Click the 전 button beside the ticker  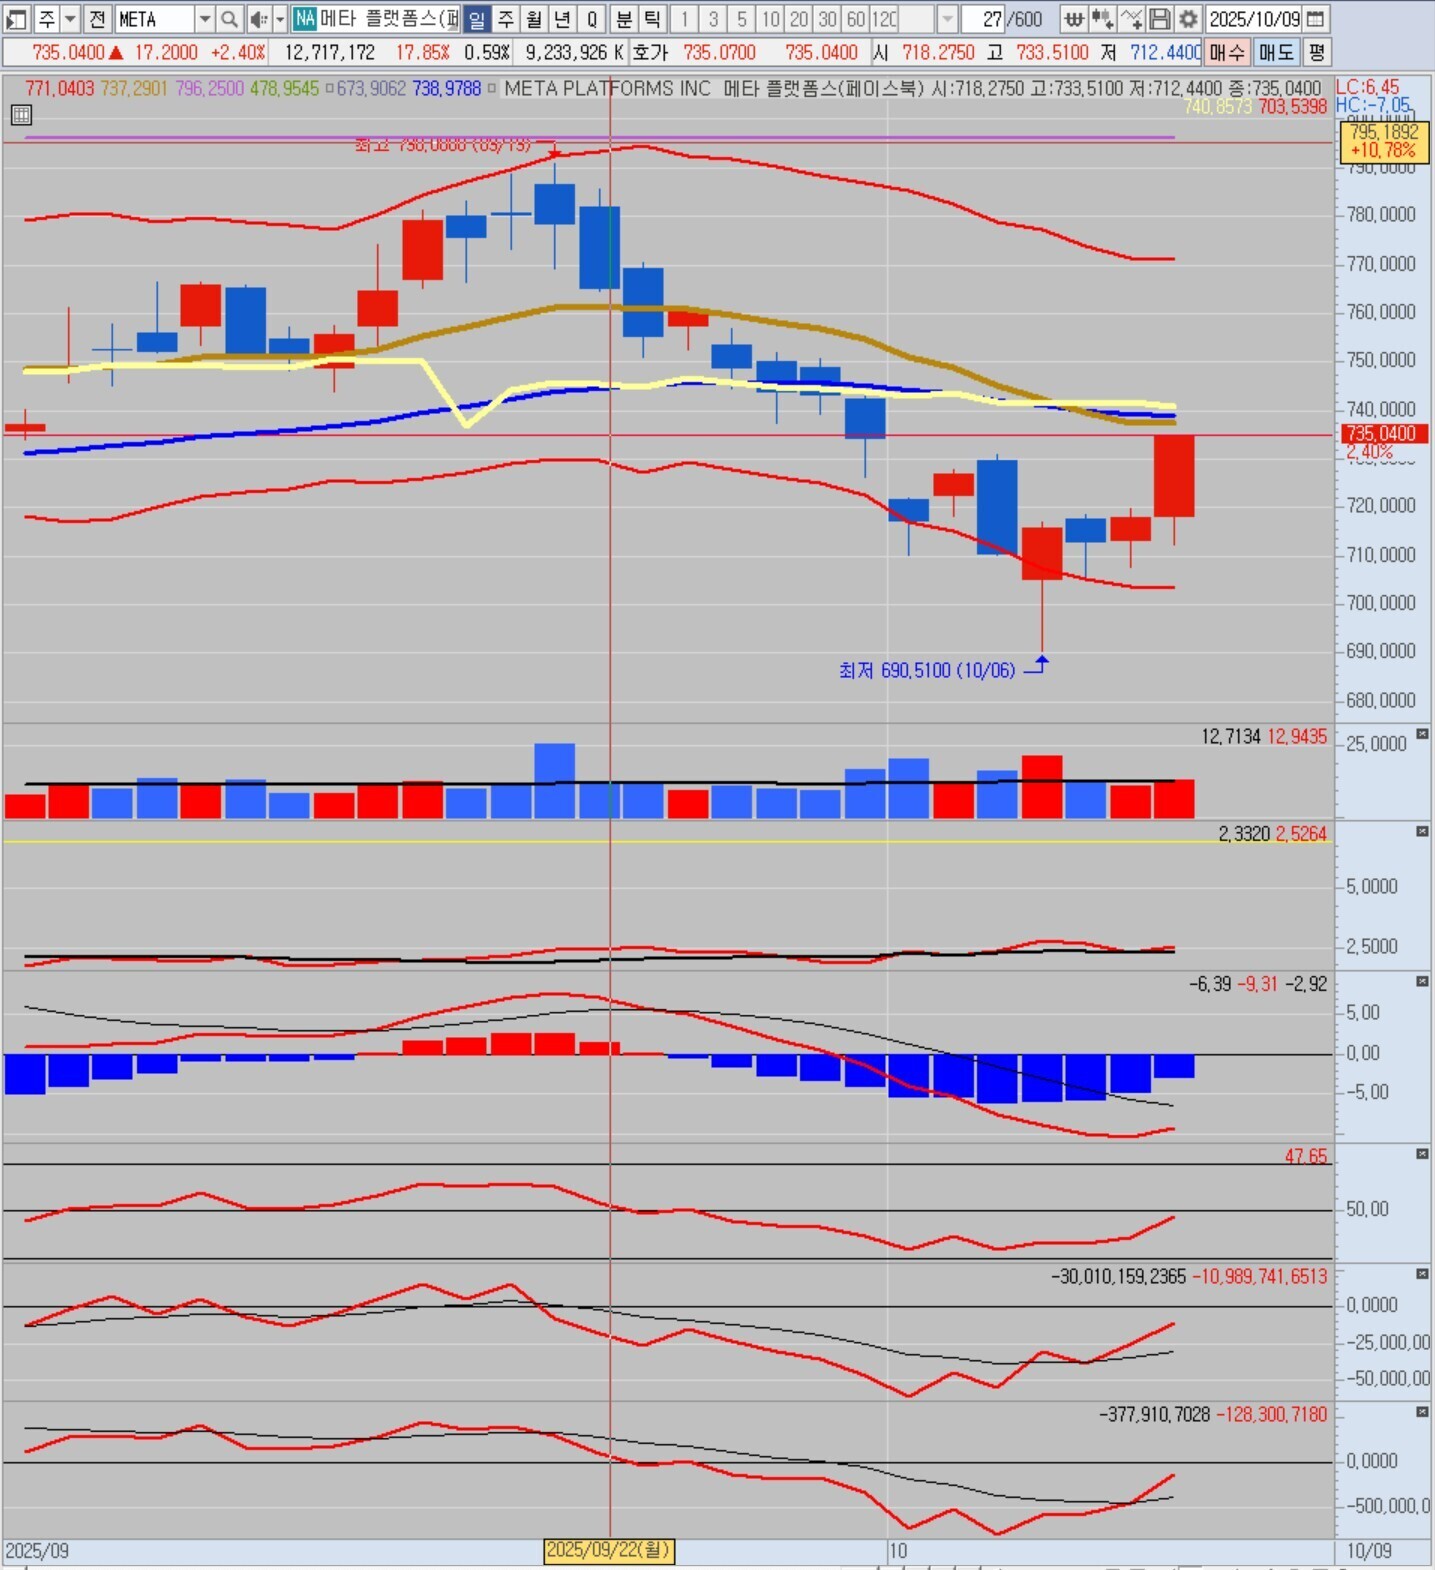tap(97, 19)
